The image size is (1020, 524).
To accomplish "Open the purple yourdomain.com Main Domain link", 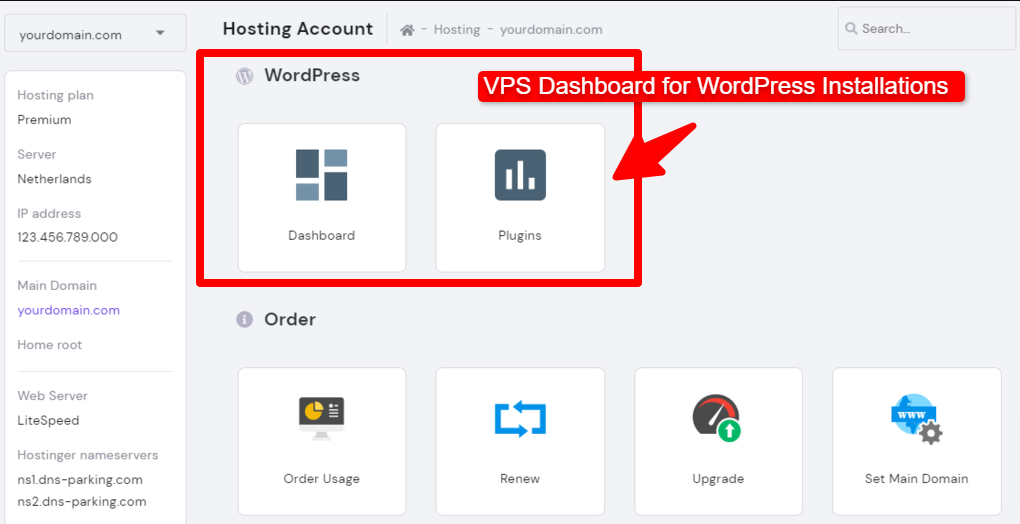I will pyautogui.click(x=69, y=310).
